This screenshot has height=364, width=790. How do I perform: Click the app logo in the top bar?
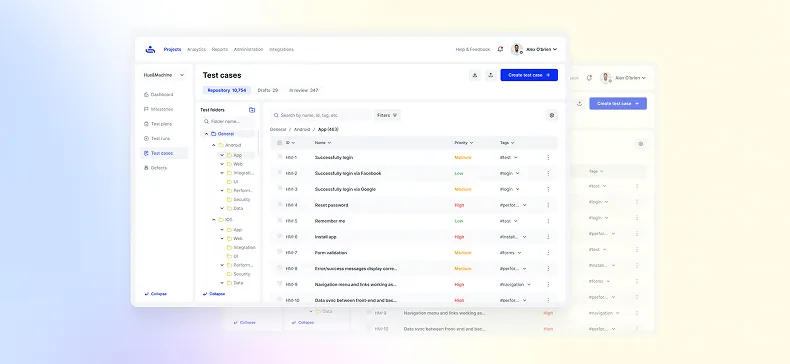[150, 49]
